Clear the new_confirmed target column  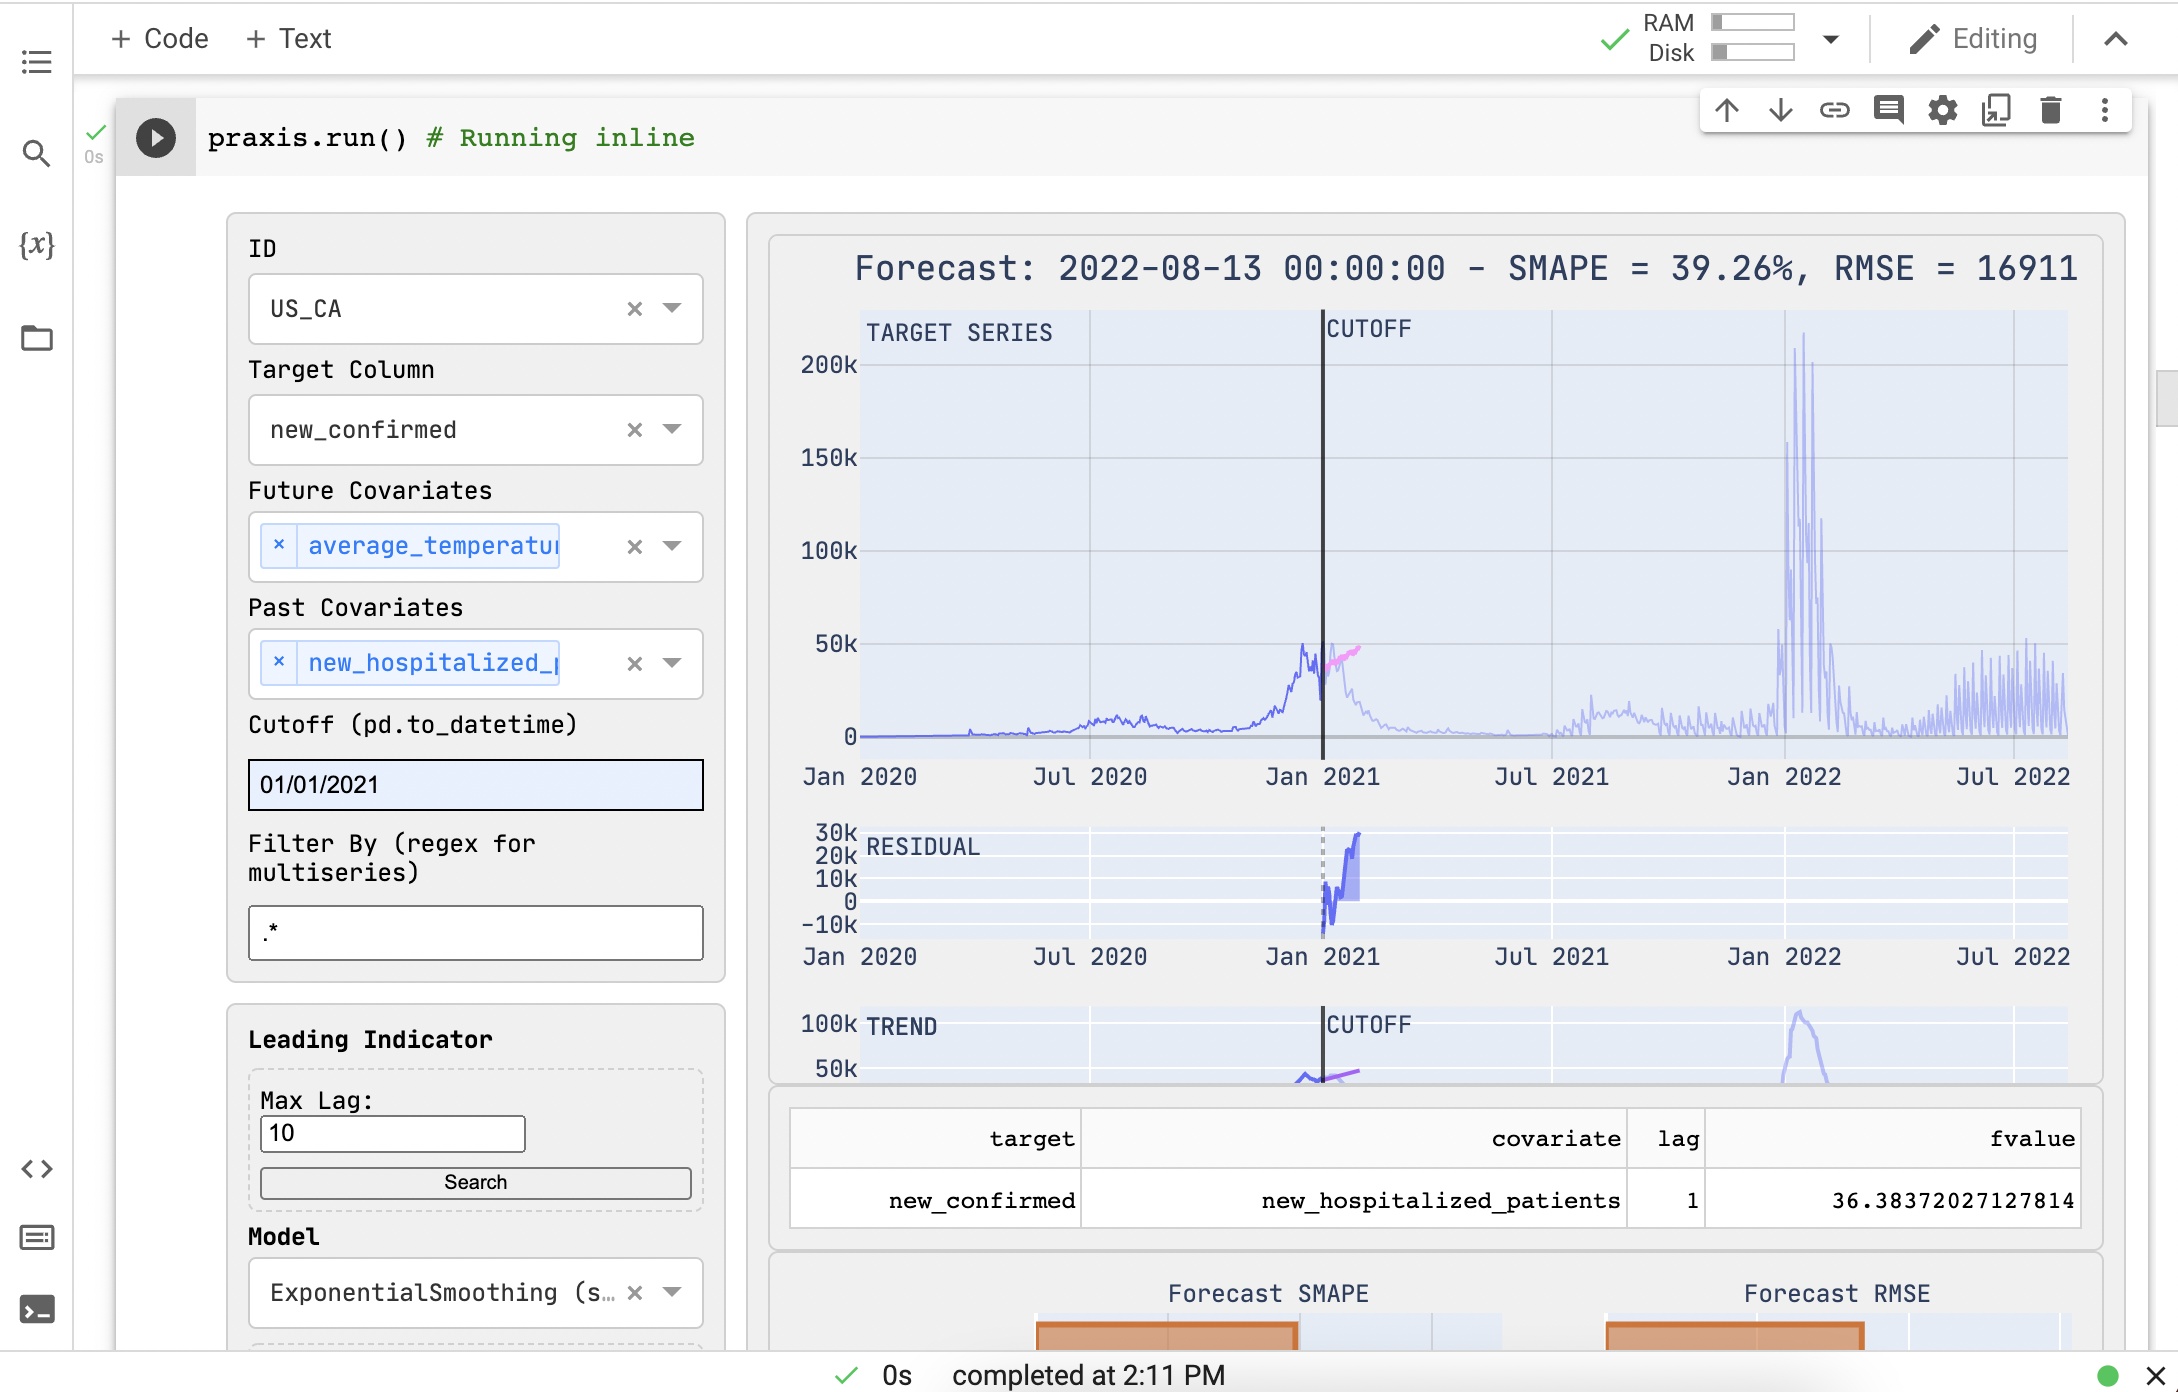634,430
